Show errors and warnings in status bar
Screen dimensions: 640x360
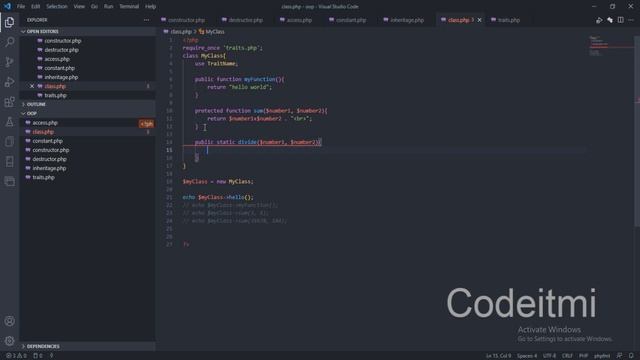(x=16, y=356)
